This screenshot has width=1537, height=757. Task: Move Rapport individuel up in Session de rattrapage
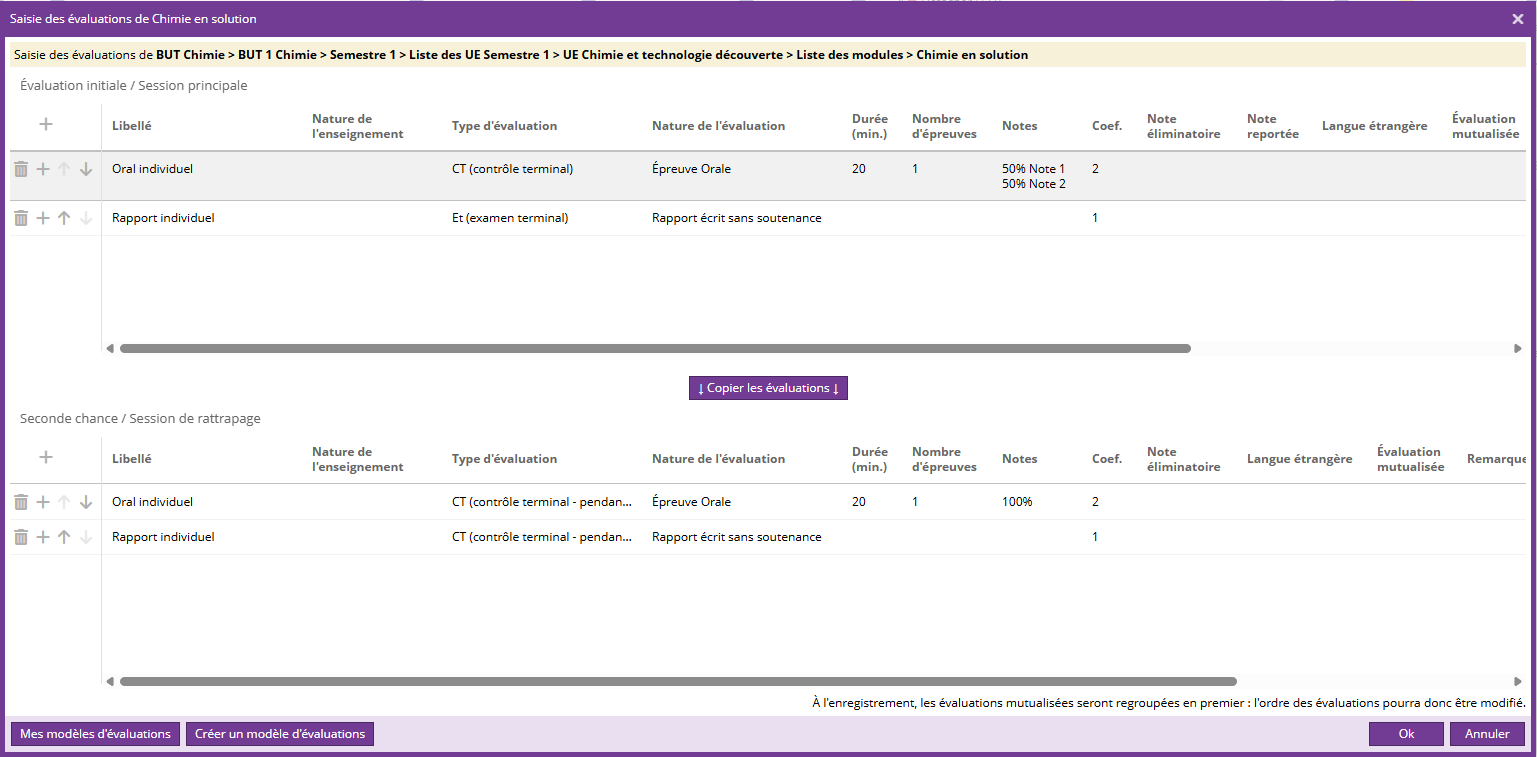pyautogui.click(x=64, y=538)
